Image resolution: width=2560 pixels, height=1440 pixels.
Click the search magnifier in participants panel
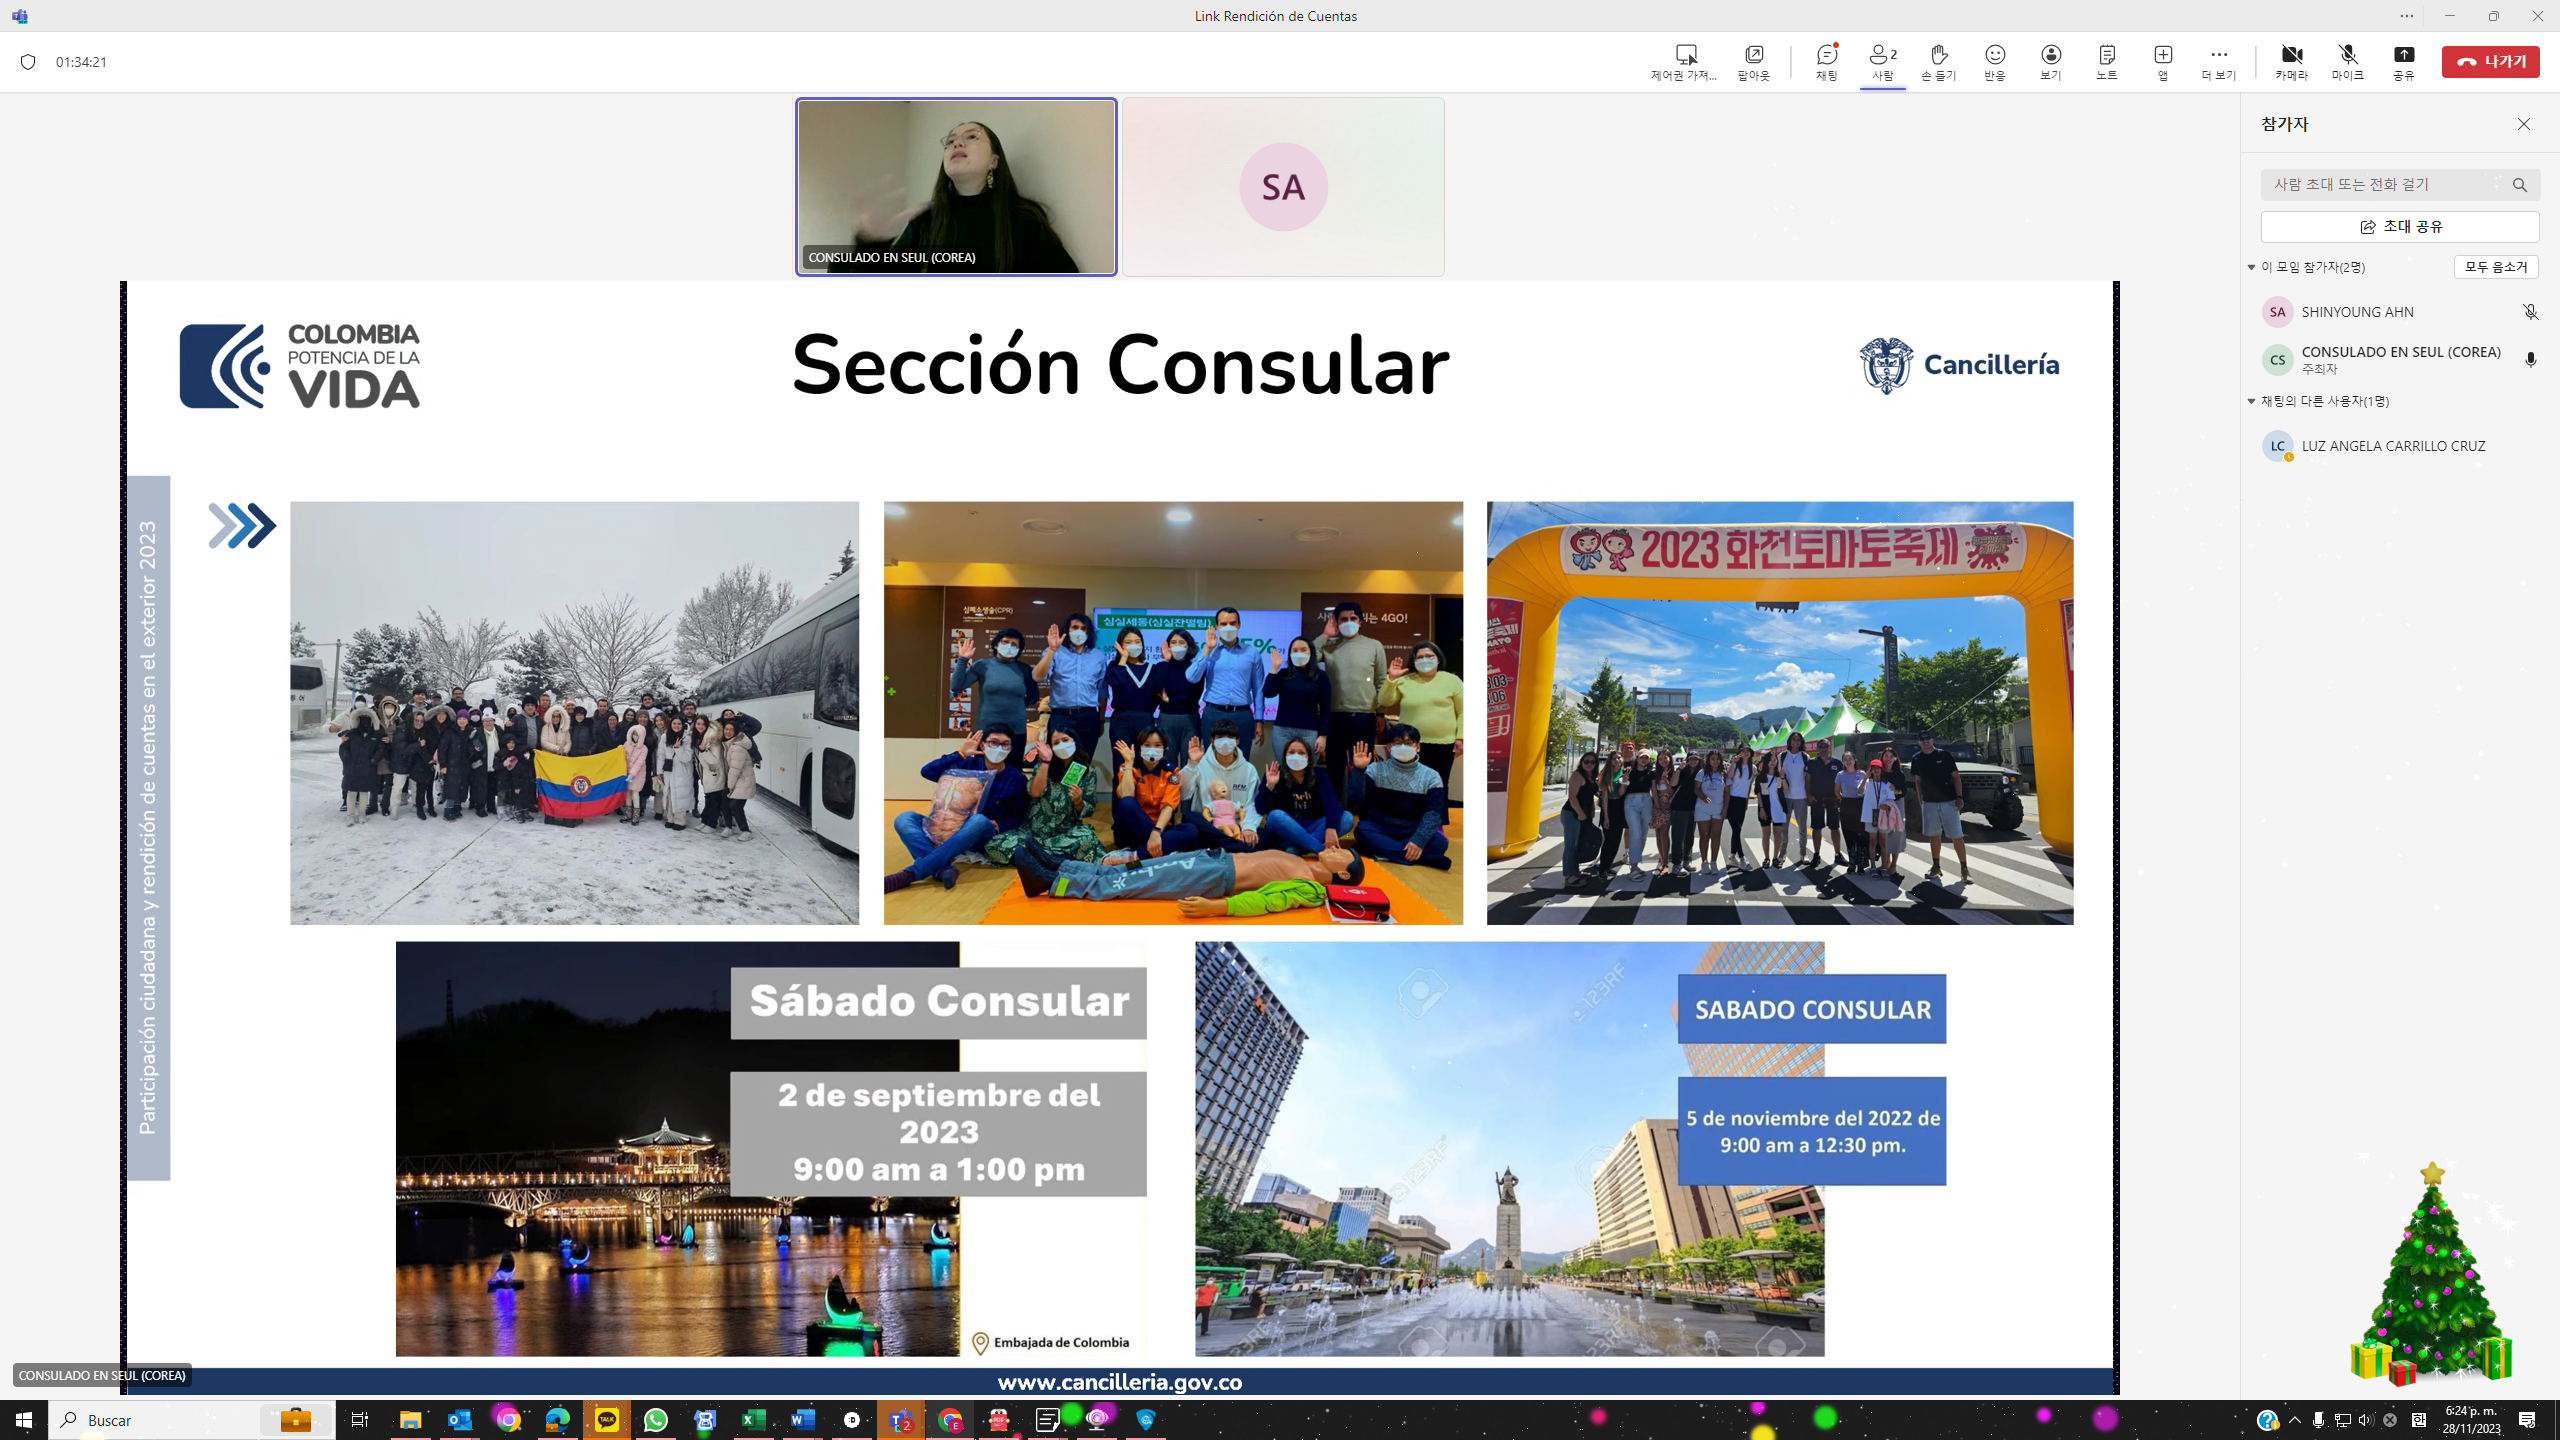pyautogui.click(x=2520, y=185)
